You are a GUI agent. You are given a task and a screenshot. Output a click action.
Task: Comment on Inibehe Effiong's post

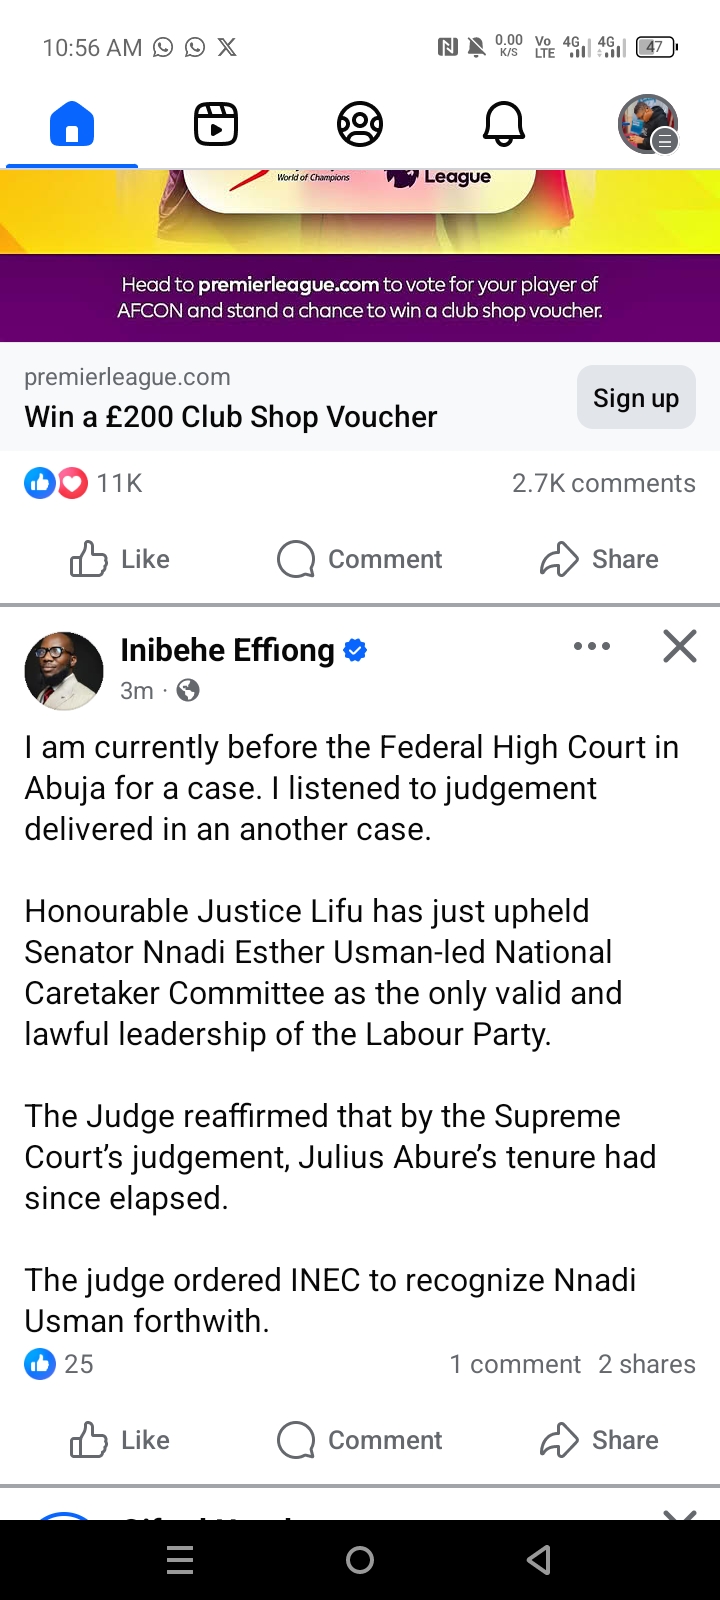point(360,1440)
